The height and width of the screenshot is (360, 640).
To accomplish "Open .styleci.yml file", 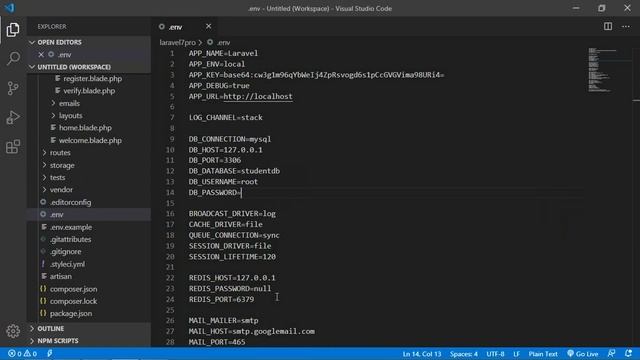I will [67, 264].
